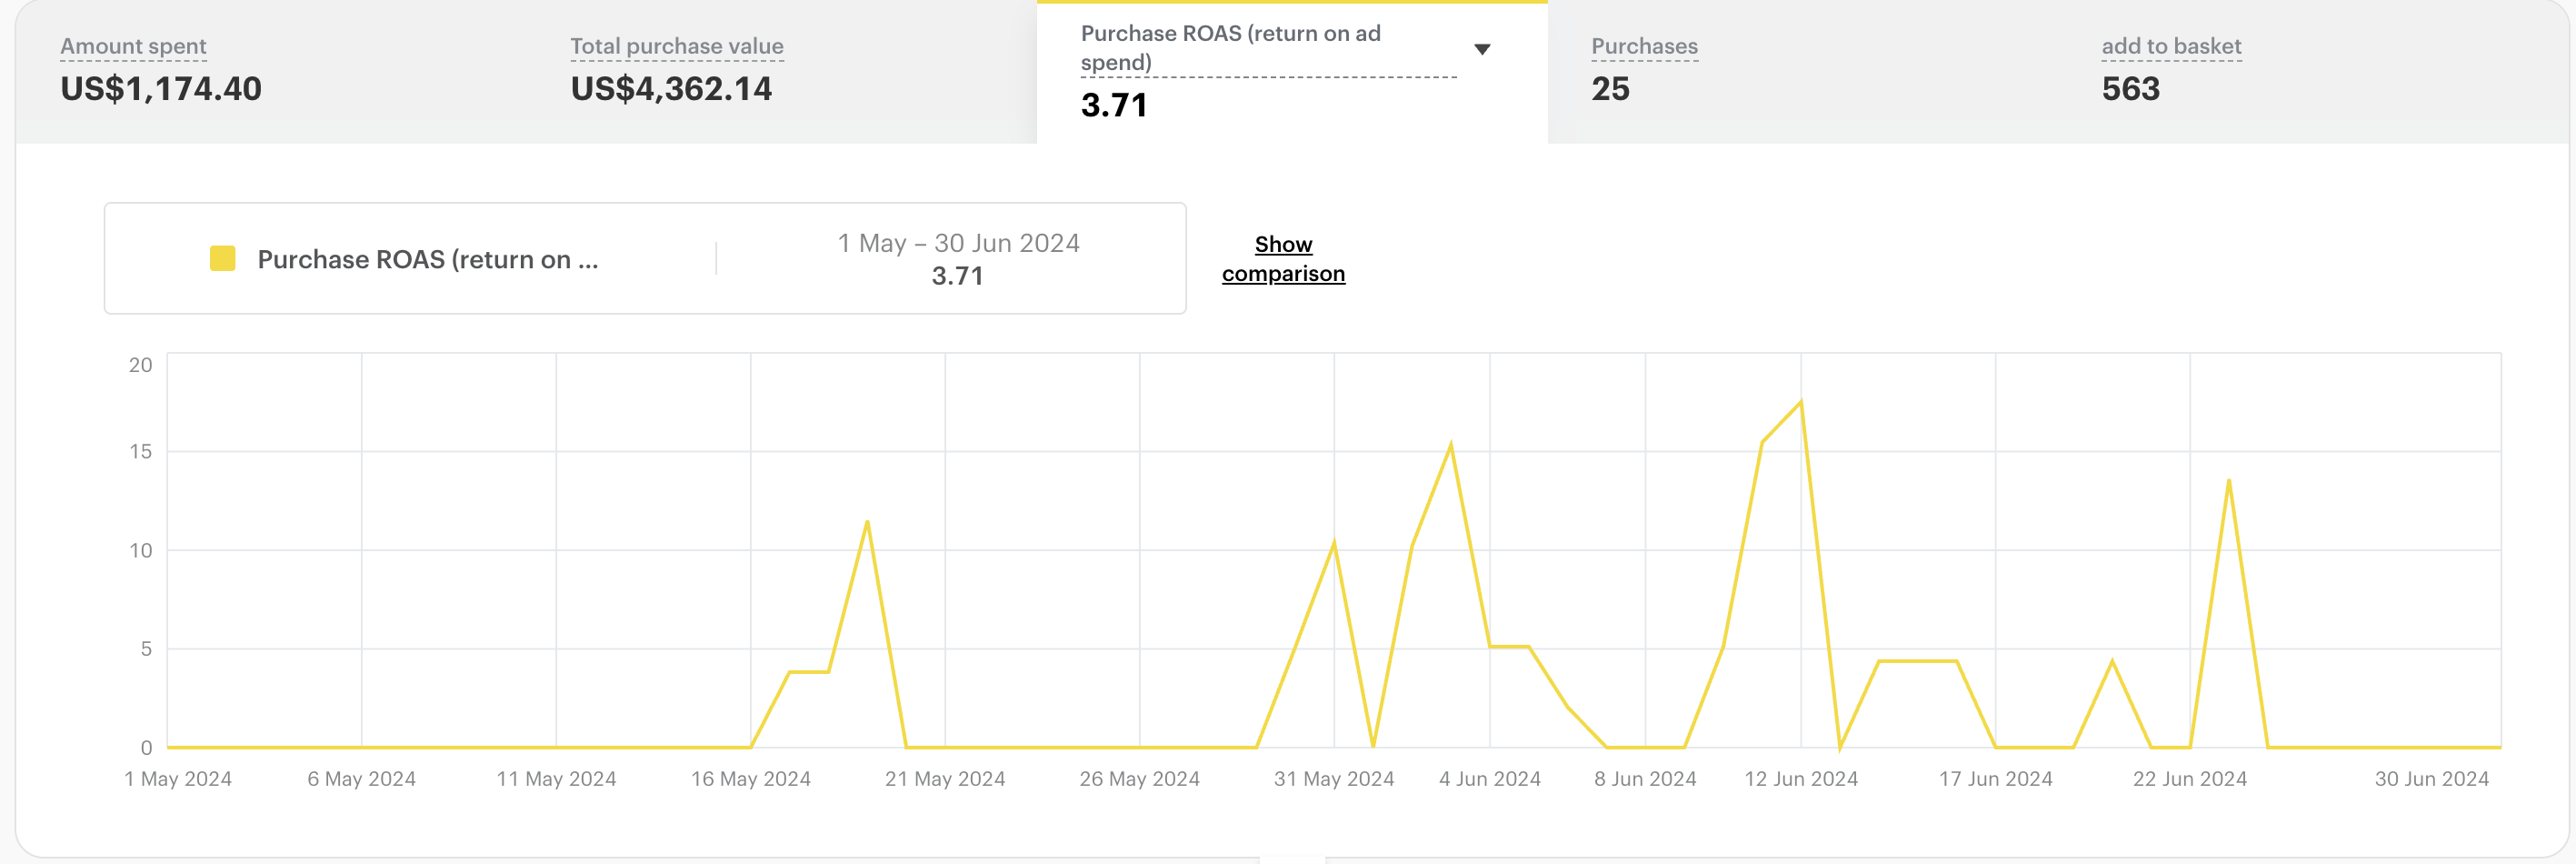Click the 17 Jun 2024 axis label

pos(1995,779)
